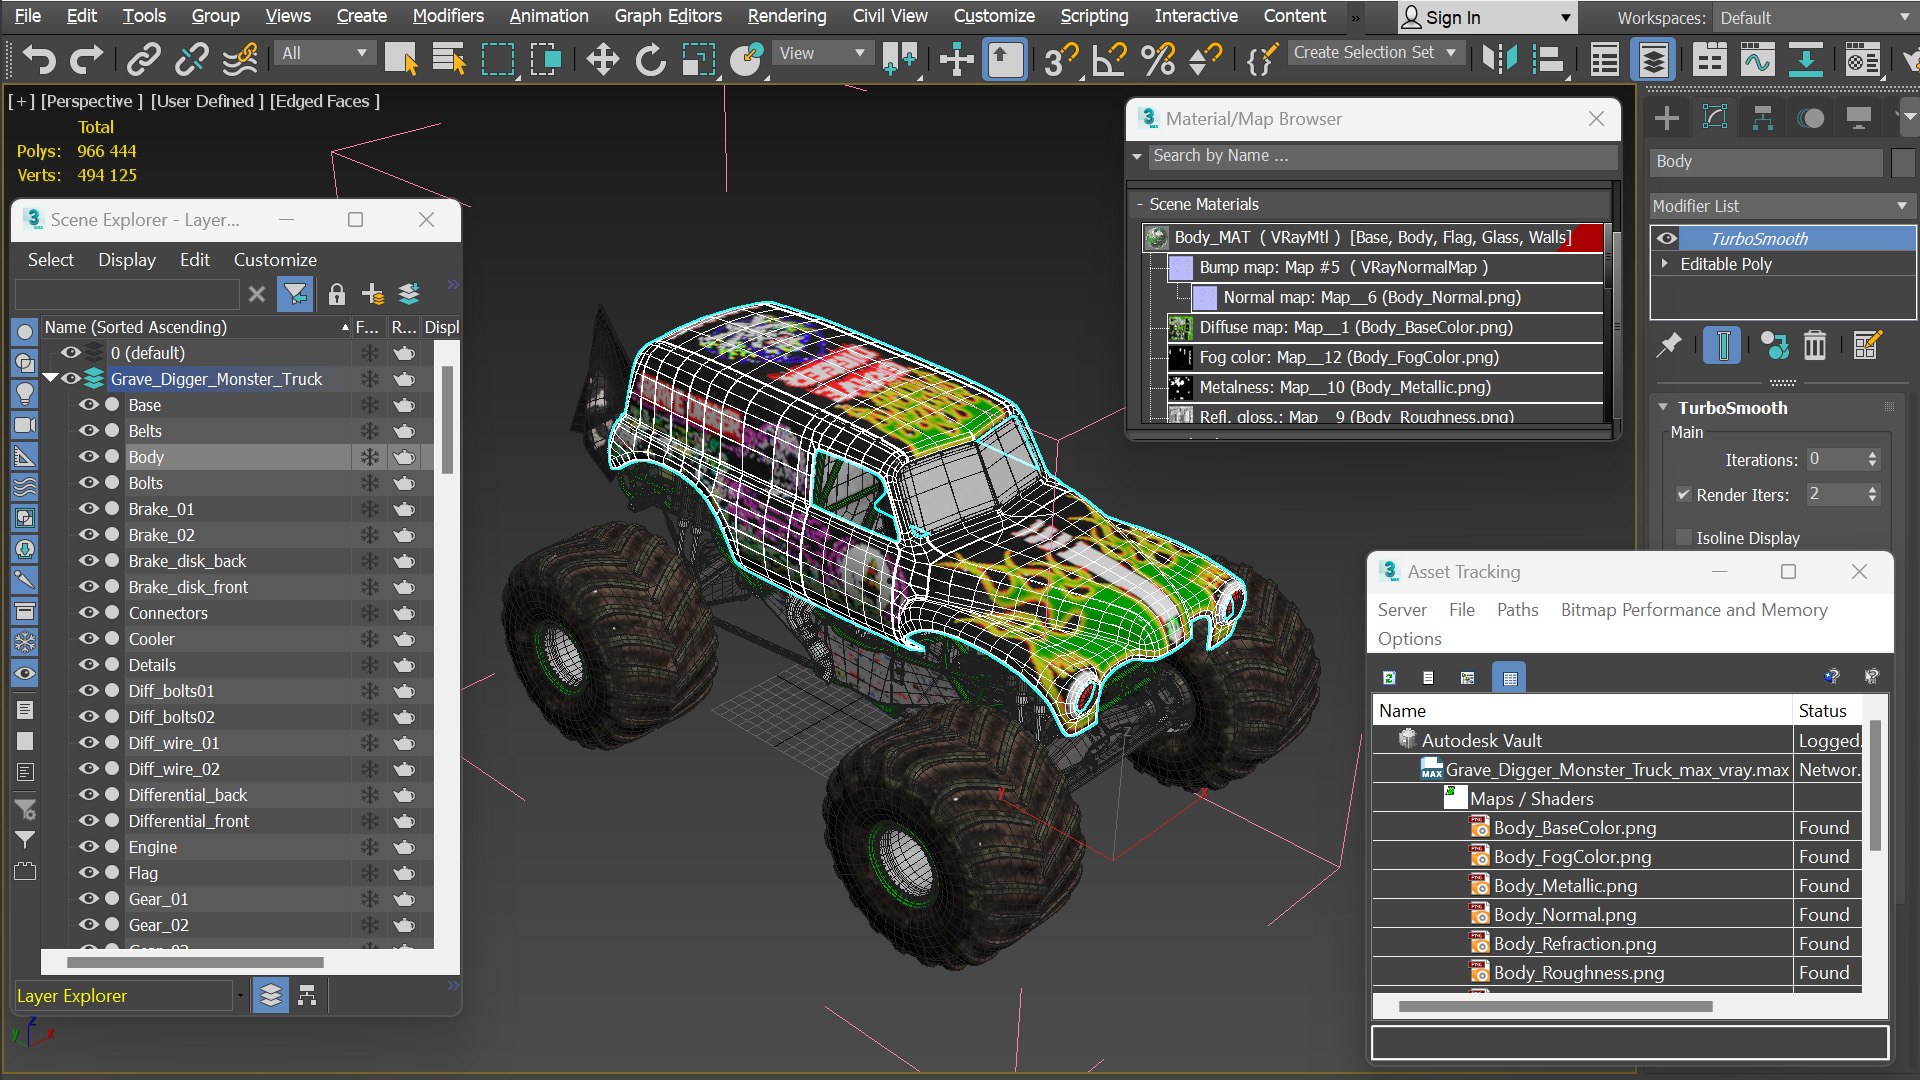This screenshot has height=1080, width=1920.
Task: Open the Graph Editors menu
Action: tap(668, 16)
